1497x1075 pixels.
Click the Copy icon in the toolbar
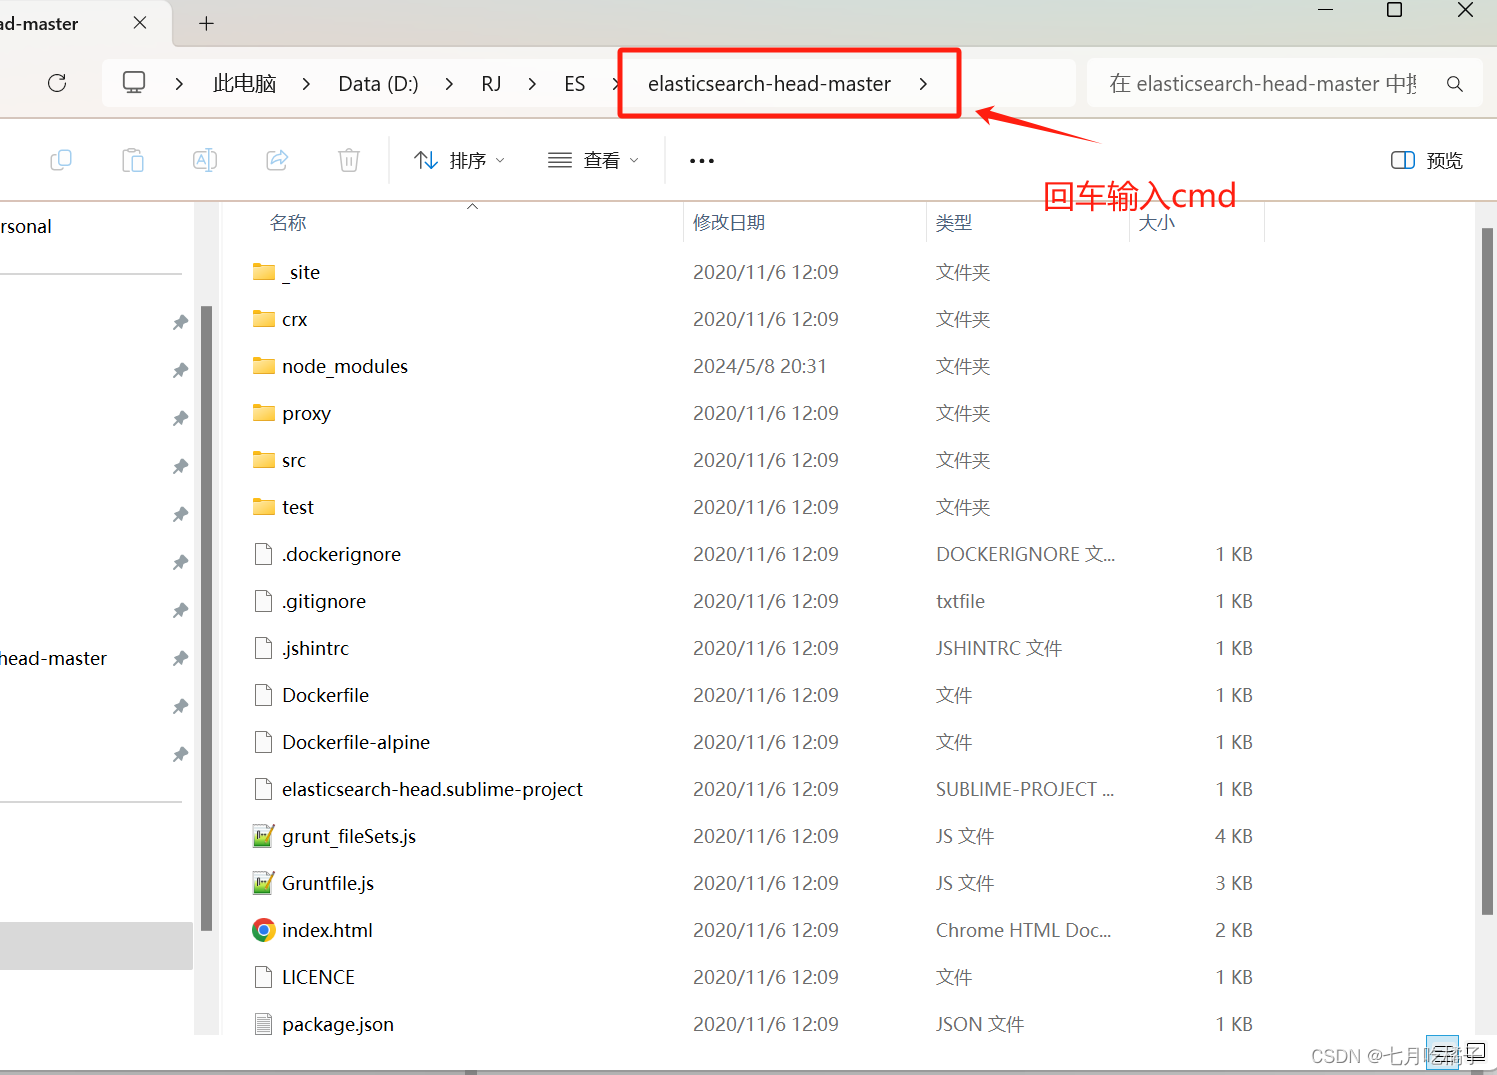click(x=61, y=160)
